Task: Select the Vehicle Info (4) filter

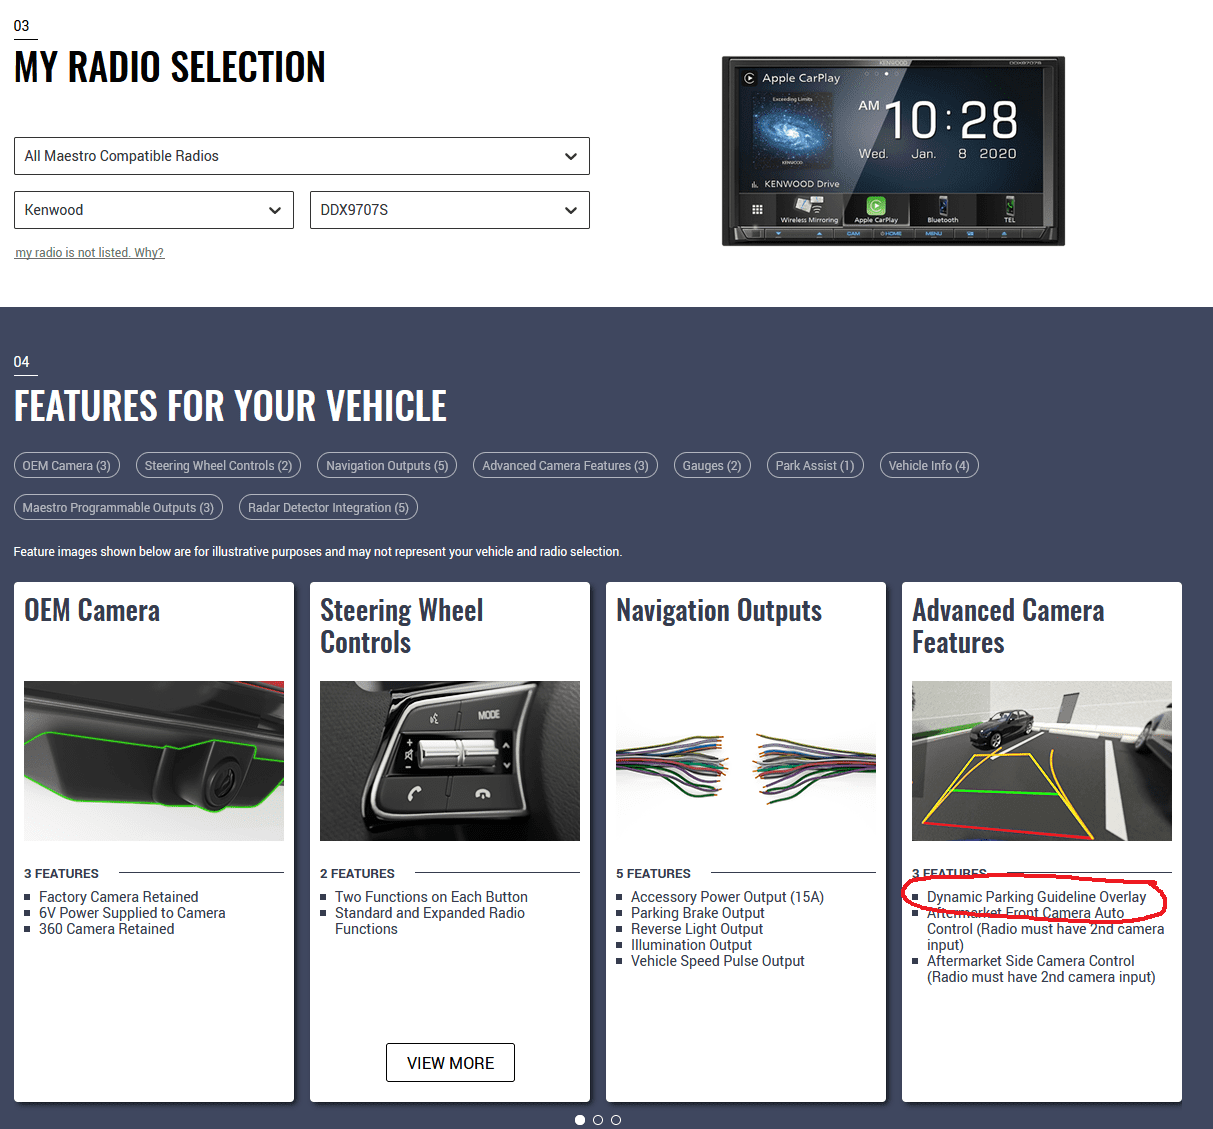Action: click(x=929, y=465)
